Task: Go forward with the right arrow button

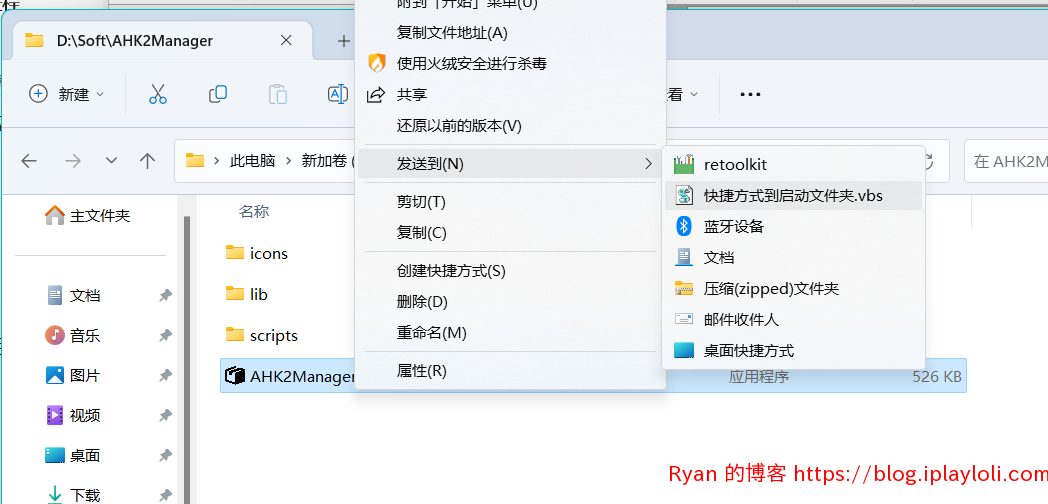Action: point(72,160)
